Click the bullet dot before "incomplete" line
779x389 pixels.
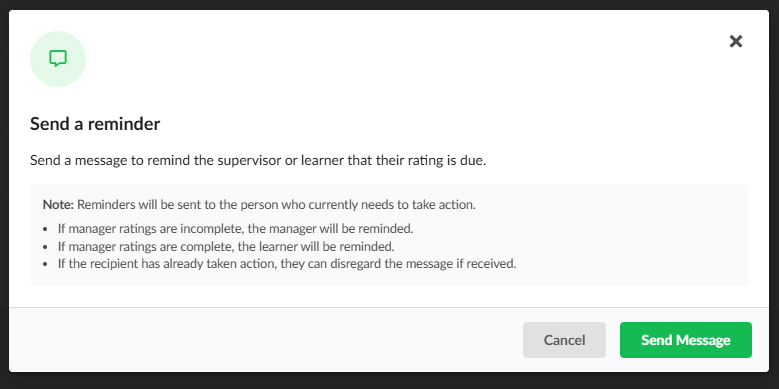coord(46,230)
